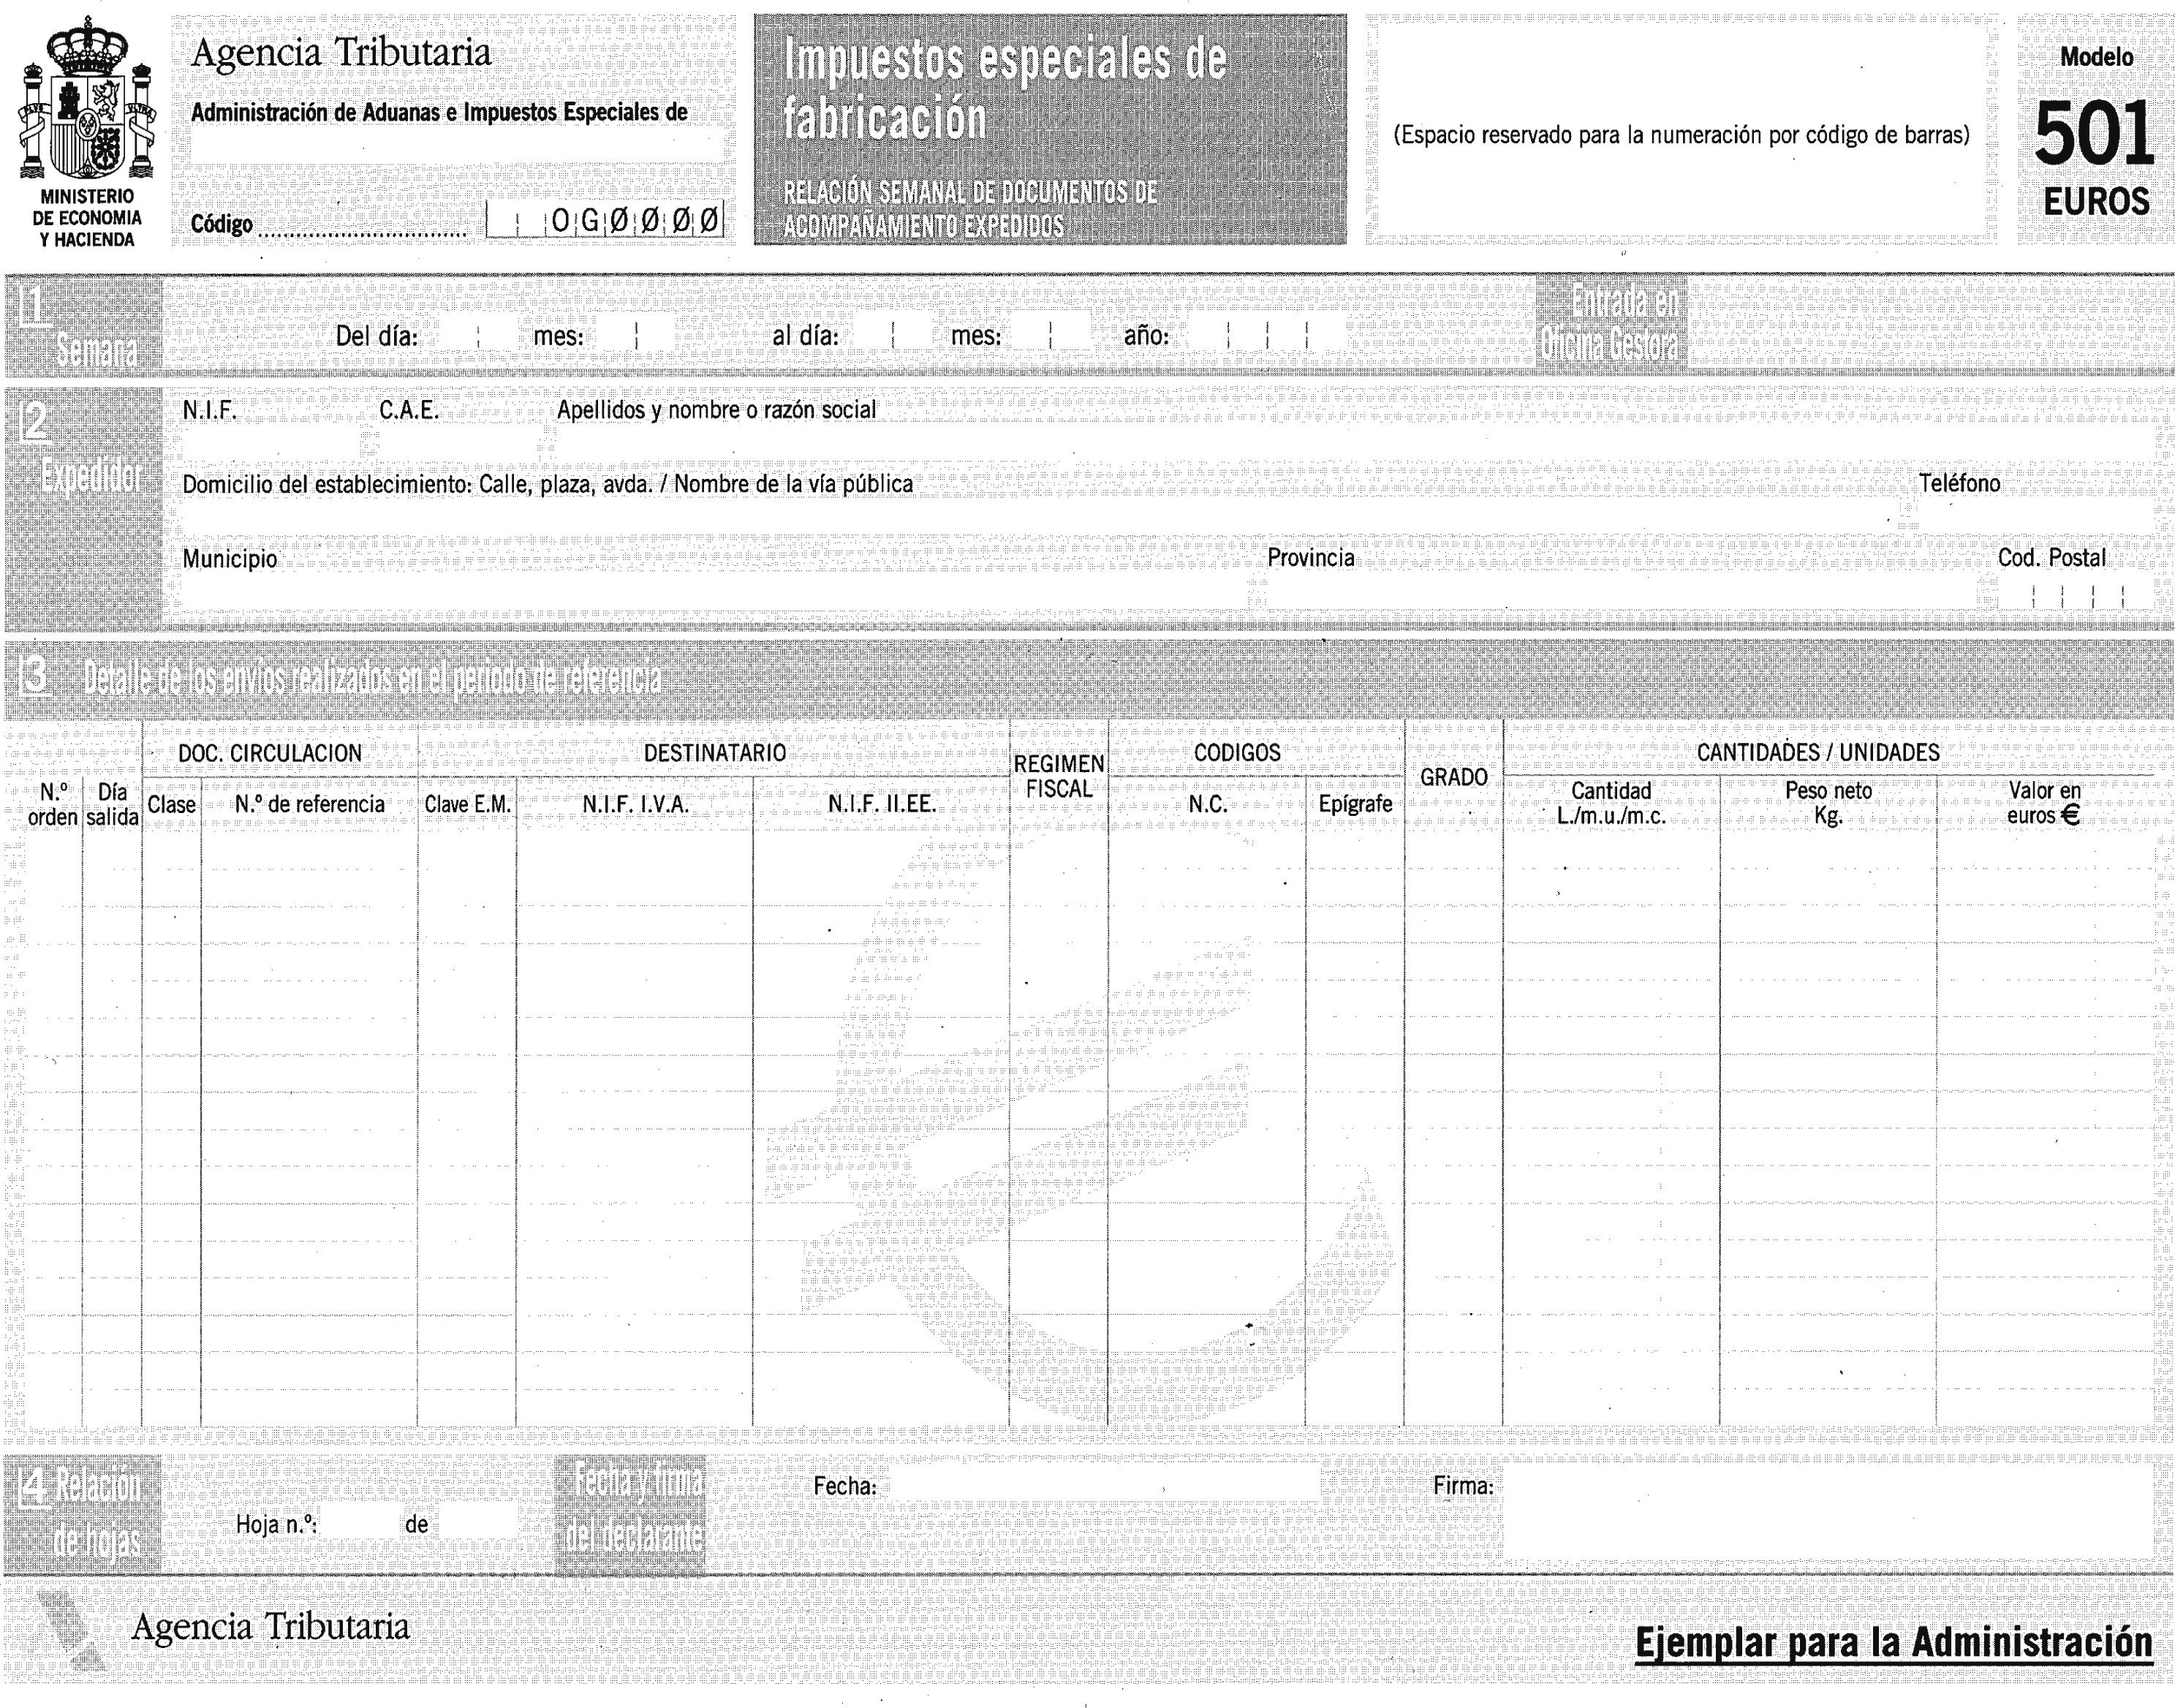Screen dimensions: 2175x1708
Task: Click the 'Día salida' column header
Action: 112,804
